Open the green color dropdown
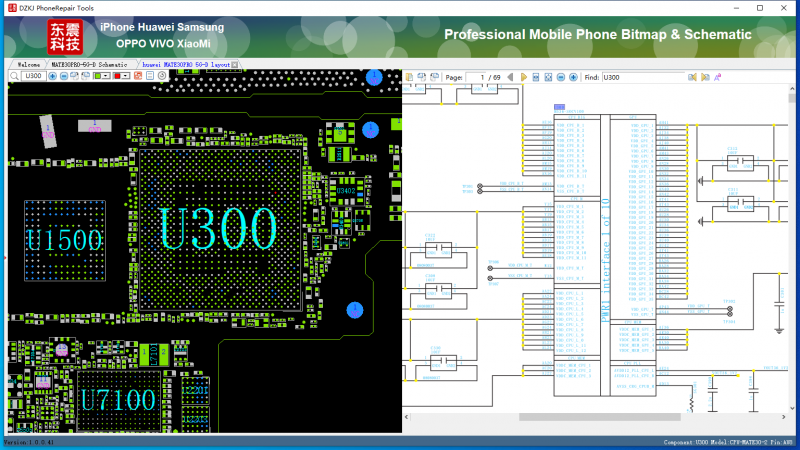The width and height of the screenshot is (800, 450). (x=107, y=76)
